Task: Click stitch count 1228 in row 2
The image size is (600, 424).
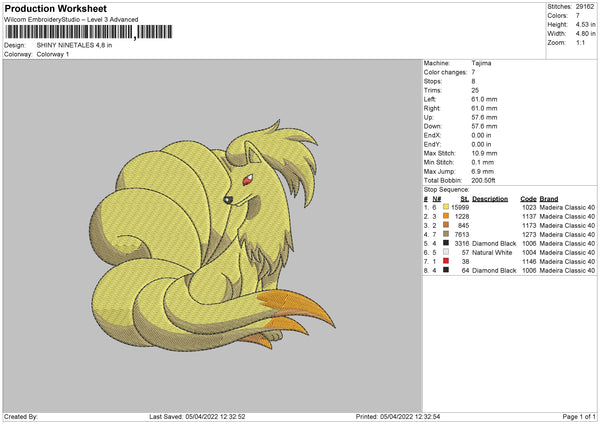Action: [x=462, y=217]
